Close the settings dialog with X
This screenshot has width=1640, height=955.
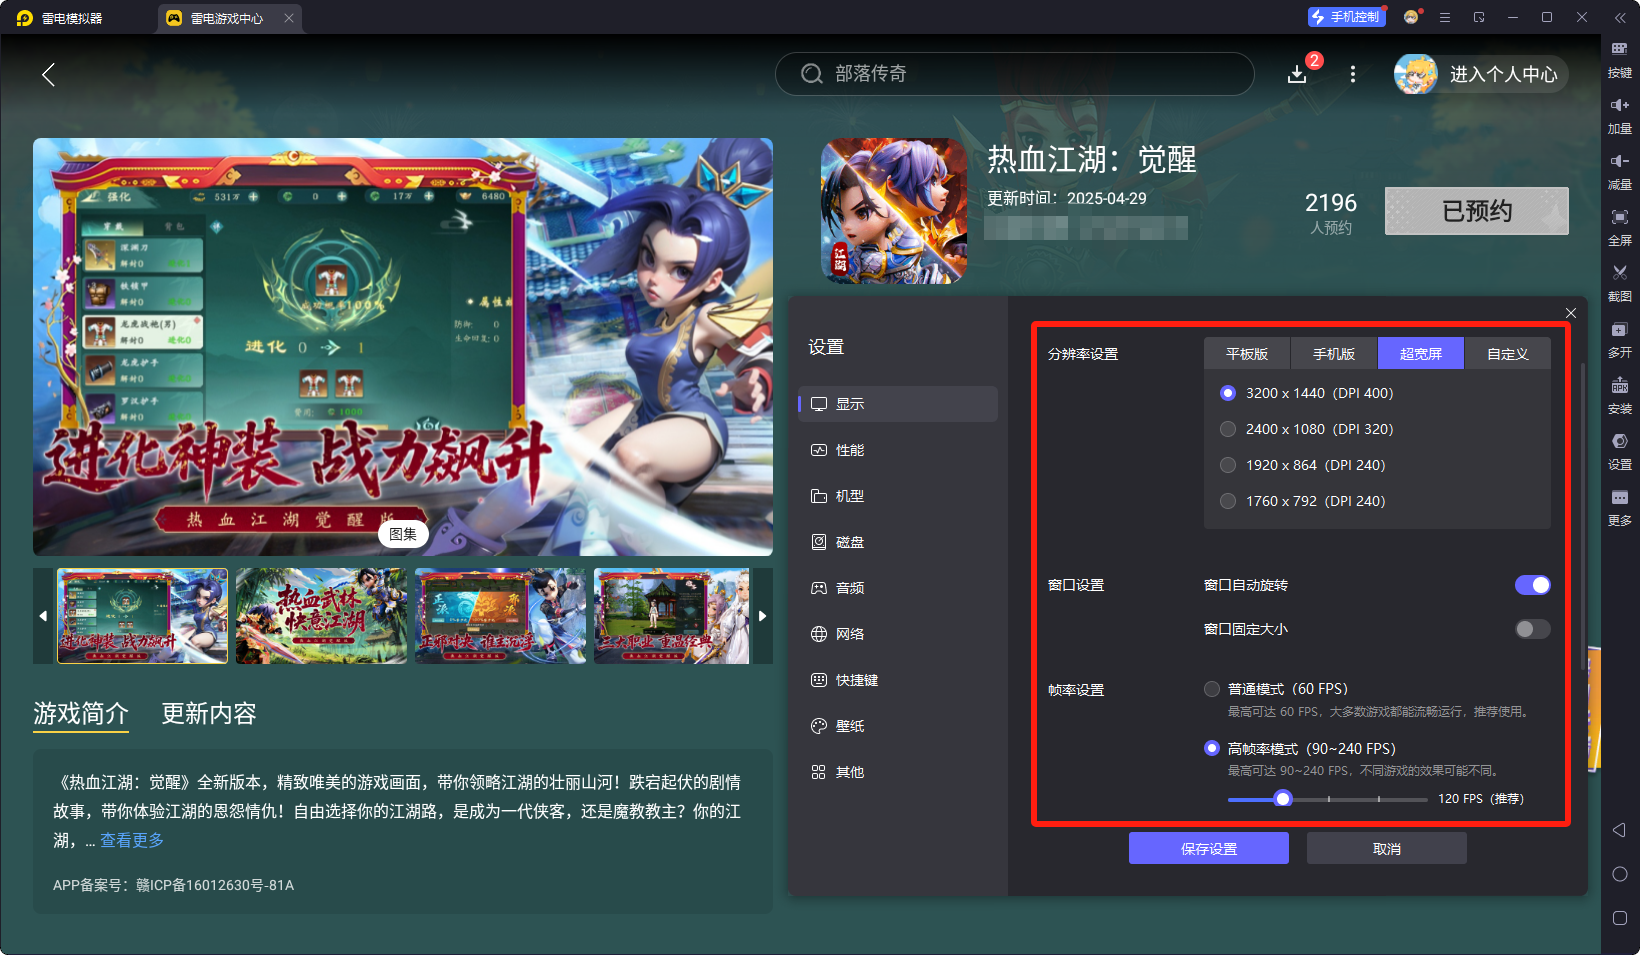pyautogui.click(x=1571, y=313)
